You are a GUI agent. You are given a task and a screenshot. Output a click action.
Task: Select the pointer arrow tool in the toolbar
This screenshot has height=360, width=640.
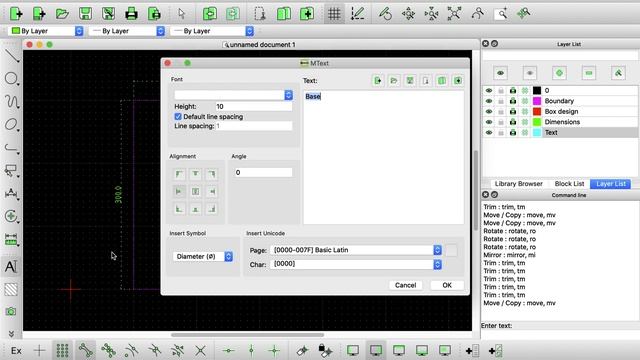pyautogui.click(x=182, y=14)
